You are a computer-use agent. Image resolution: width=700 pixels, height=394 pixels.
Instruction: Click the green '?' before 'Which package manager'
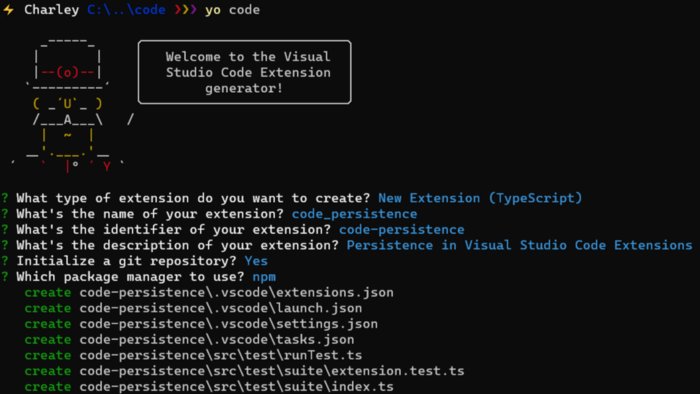(5, 276)
